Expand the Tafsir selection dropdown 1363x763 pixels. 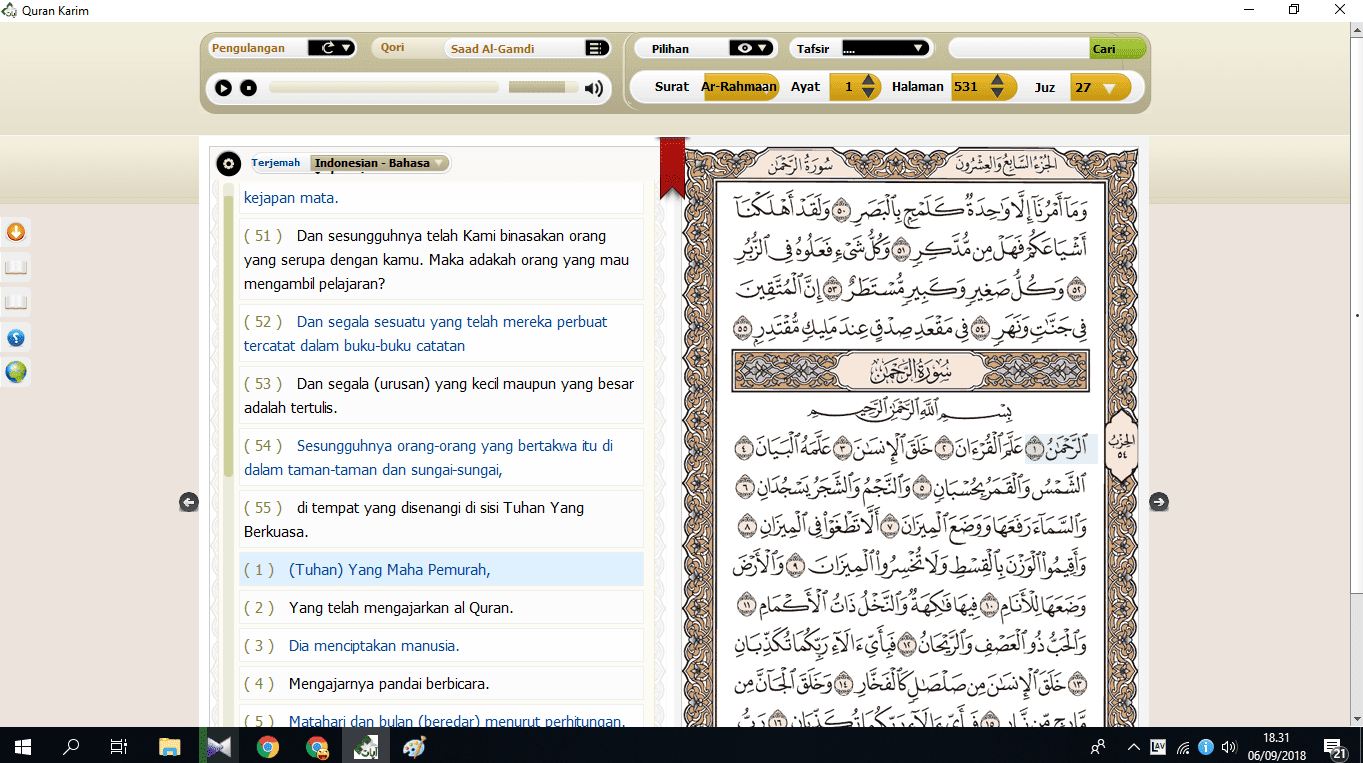pyautogui.click(x=887, y=48)
